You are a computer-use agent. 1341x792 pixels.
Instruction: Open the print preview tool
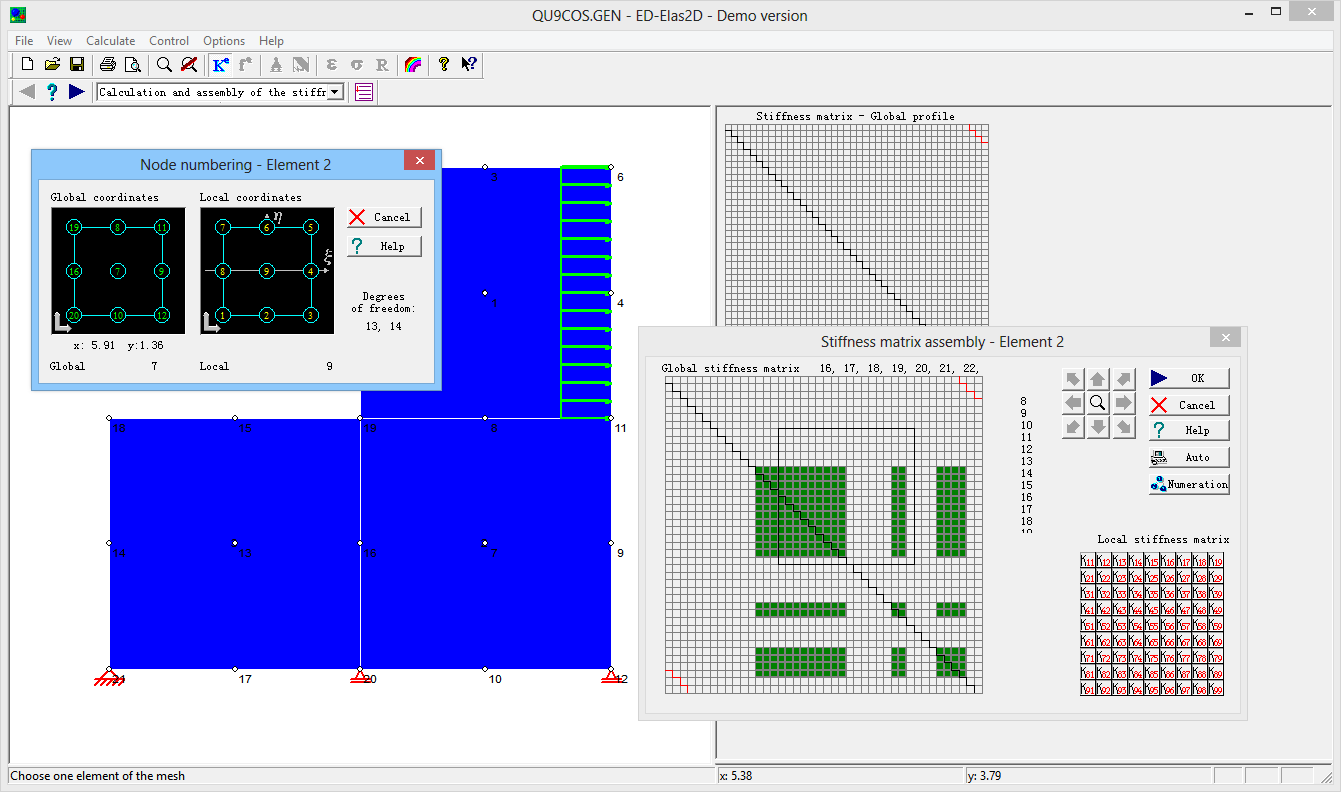pyautogui.click(x=133, y=65)
